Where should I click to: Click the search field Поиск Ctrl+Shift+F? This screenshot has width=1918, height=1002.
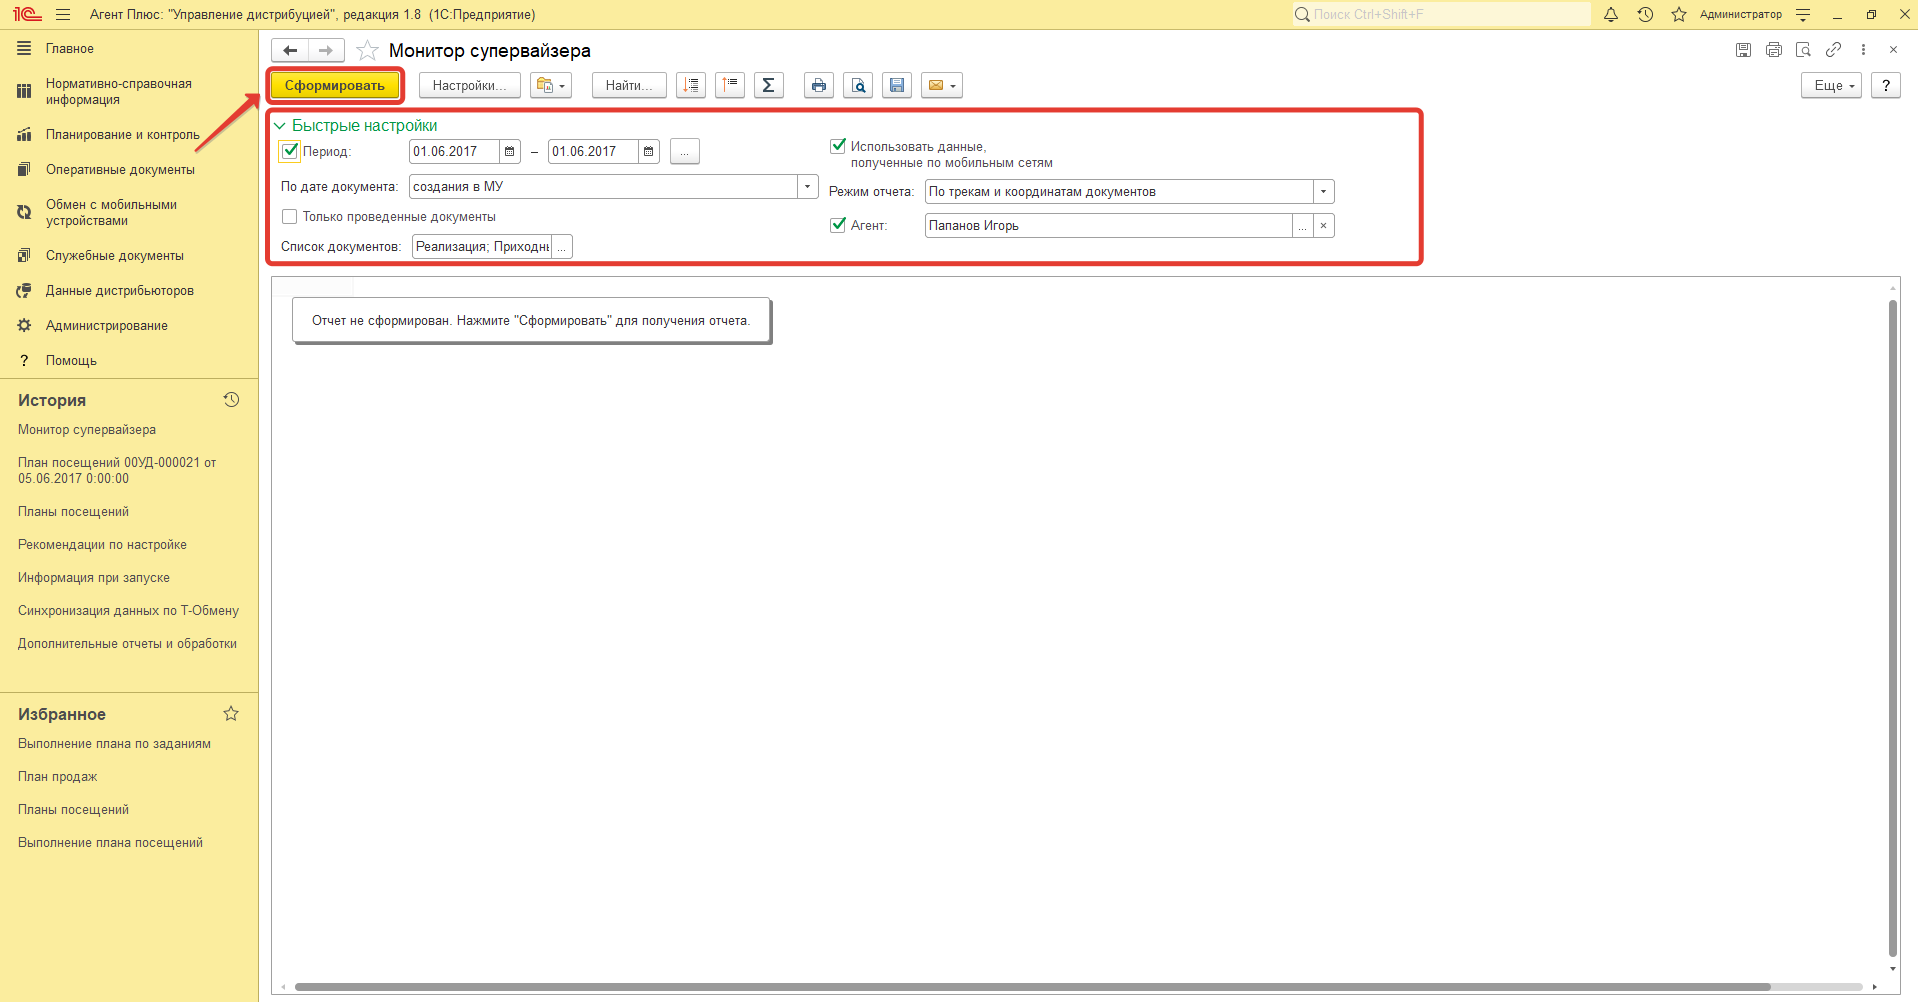click(1441, 14)
